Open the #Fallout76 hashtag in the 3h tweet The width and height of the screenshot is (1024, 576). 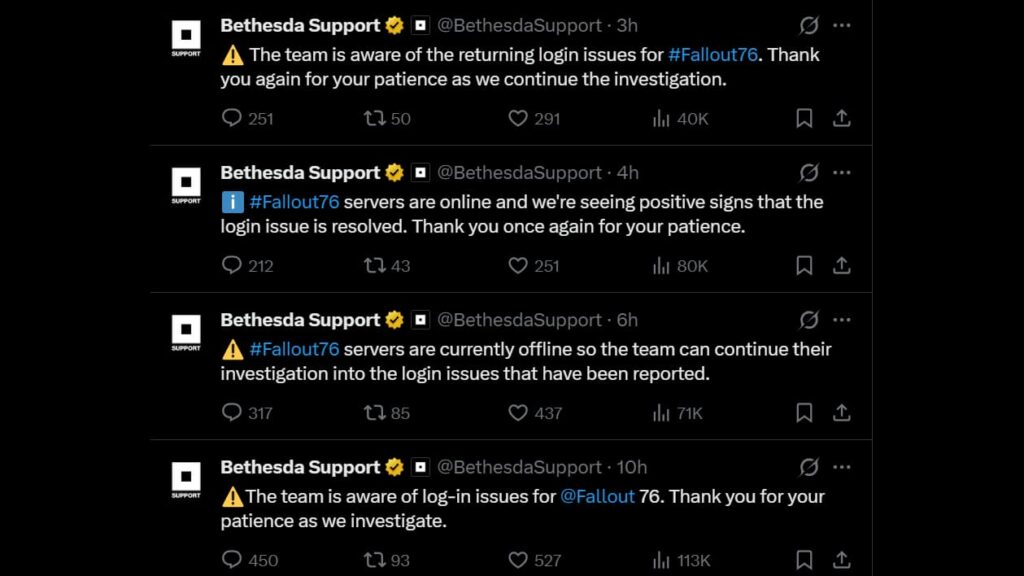pos(713,55)
